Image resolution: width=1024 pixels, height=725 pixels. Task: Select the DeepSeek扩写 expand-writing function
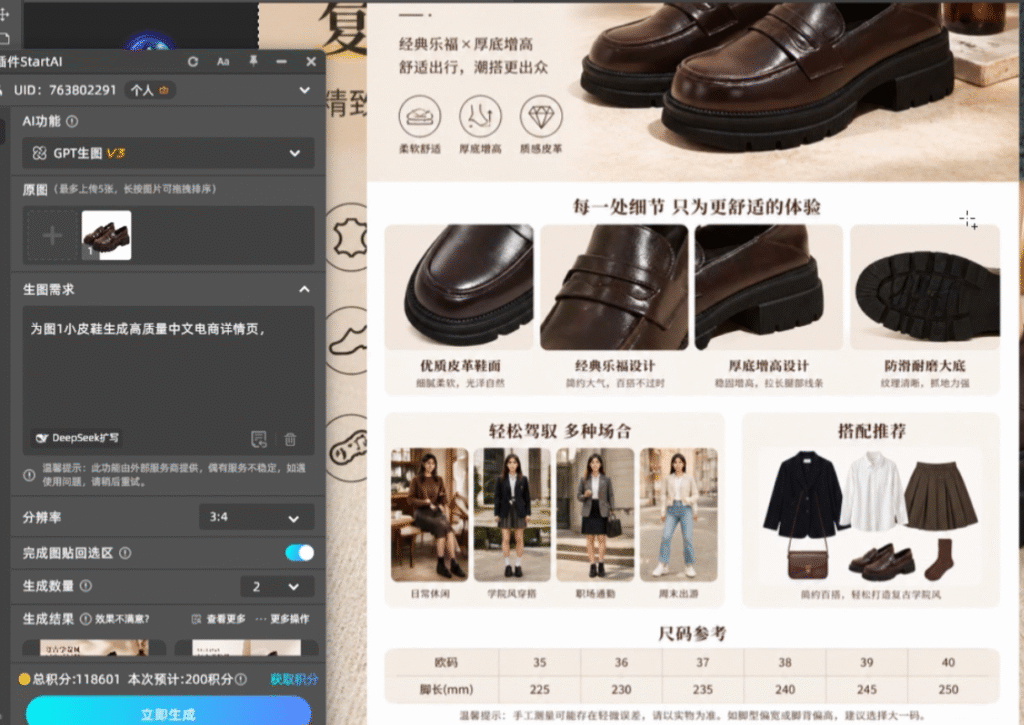click(78, 439)
